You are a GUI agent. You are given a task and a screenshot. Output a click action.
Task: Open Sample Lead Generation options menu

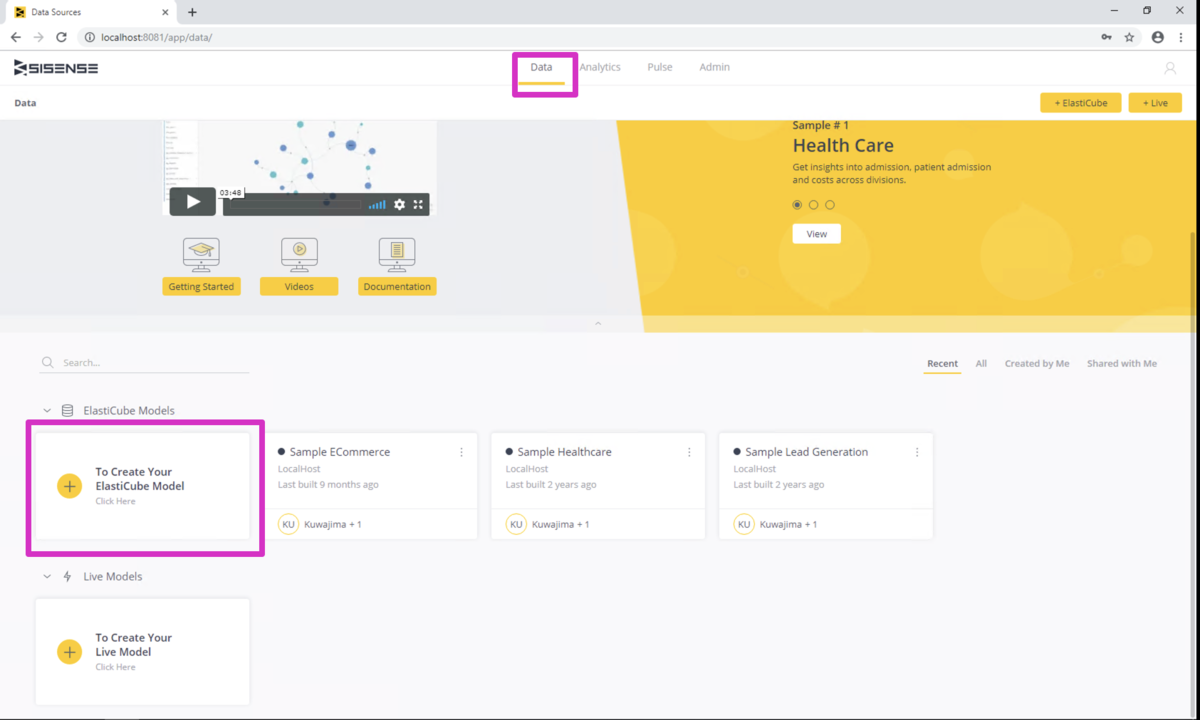tap(917, 452)
